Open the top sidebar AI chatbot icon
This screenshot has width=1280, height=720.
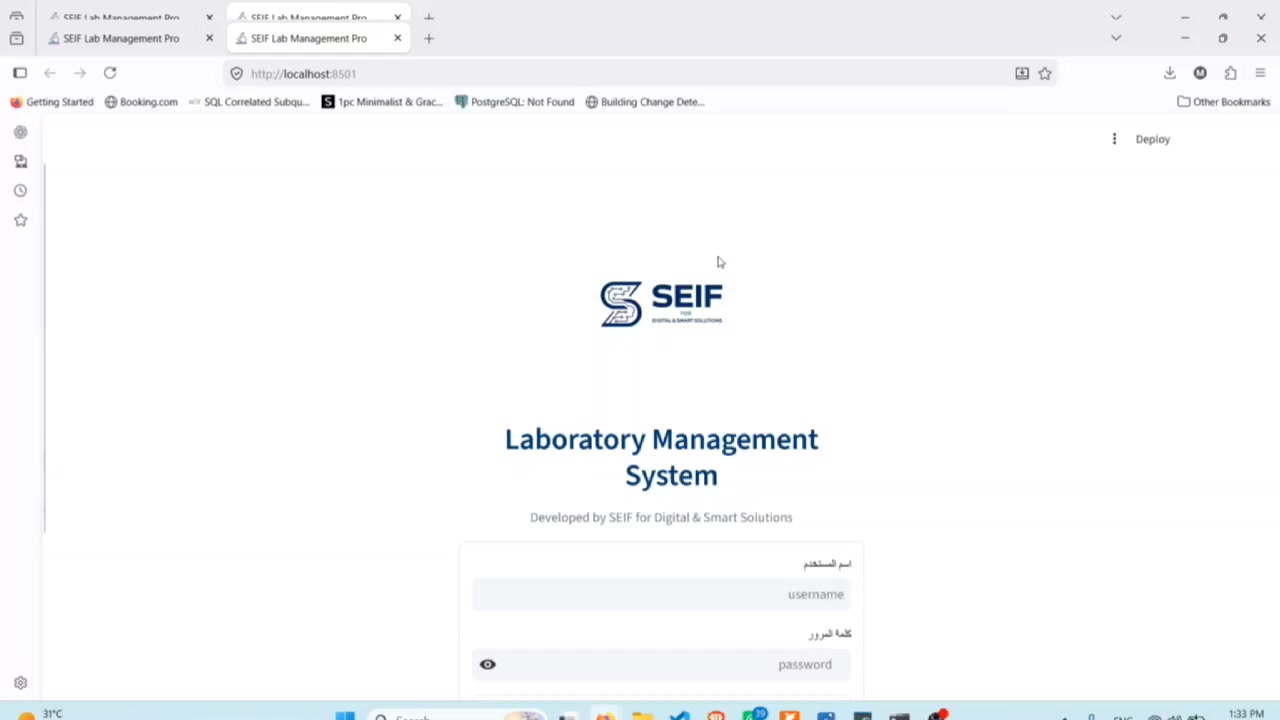[x=20, y=132]
